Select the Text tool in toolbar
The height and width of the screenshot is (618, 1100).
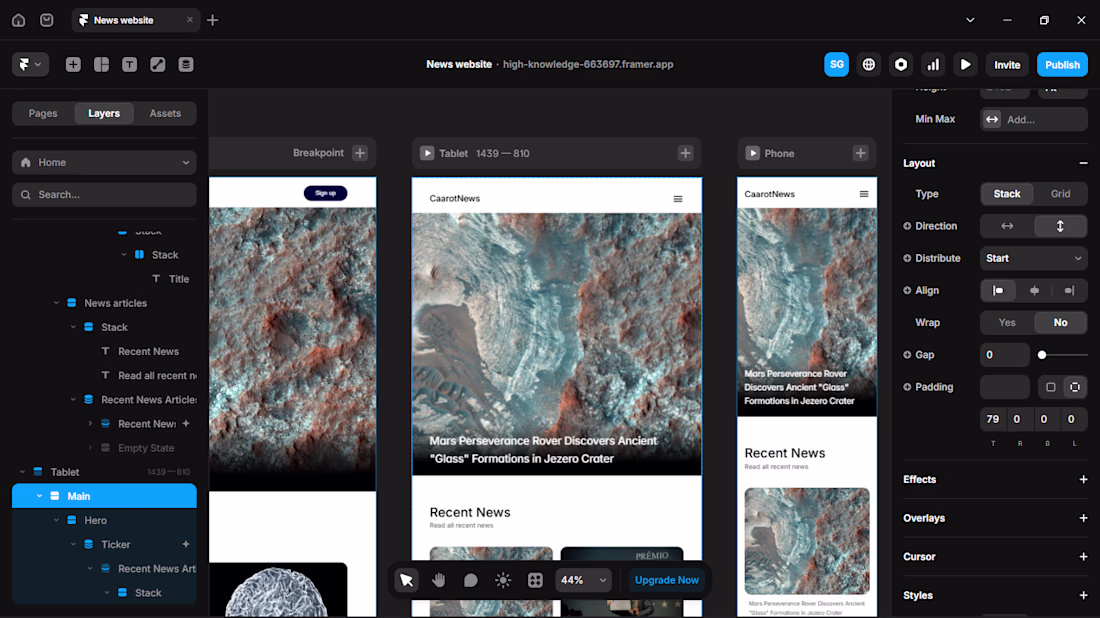click(x=129, y=65)
